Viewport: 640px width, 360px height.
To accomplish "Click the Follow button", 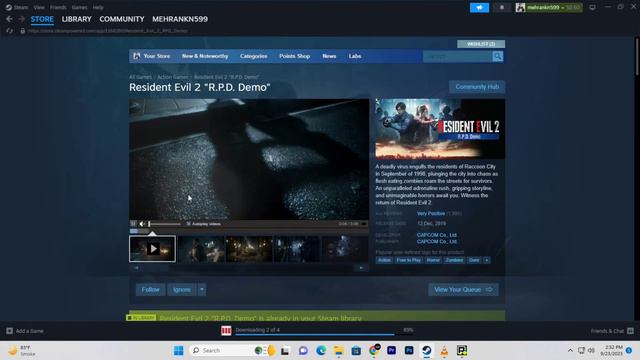I will point(150,289).
